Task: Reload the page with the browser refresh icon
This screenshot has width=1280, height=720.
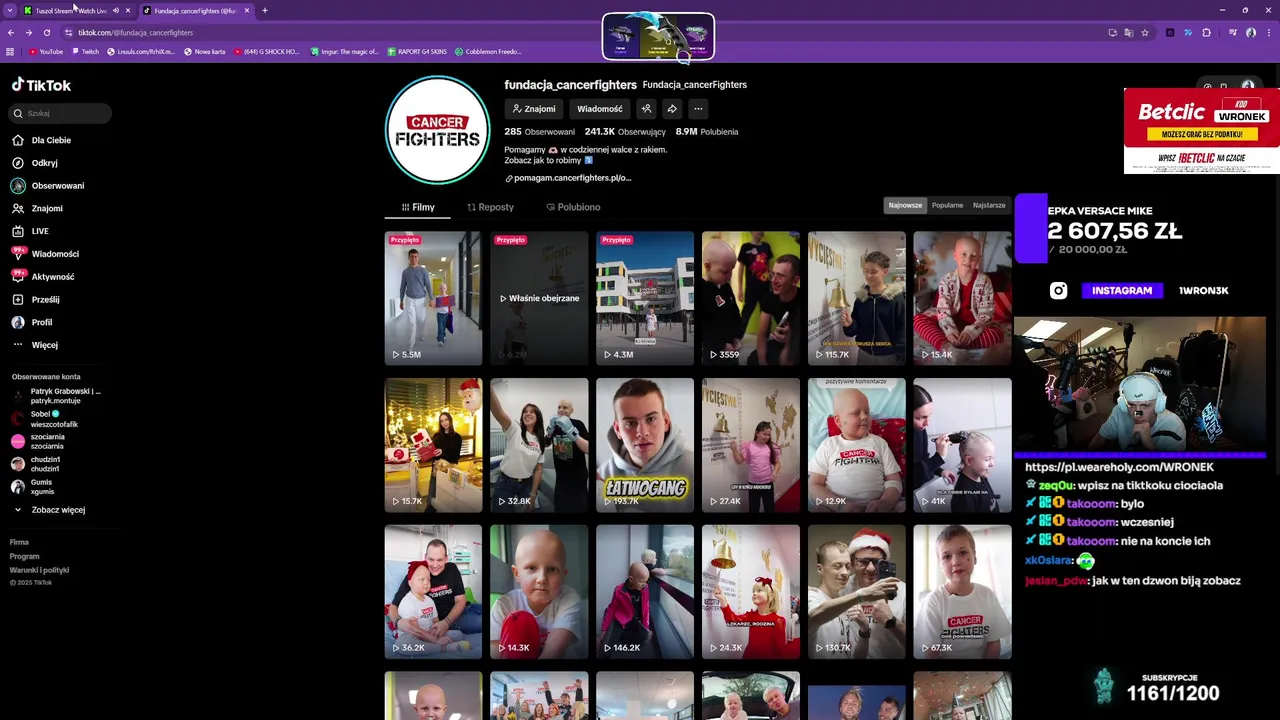Action: point(46,32)
